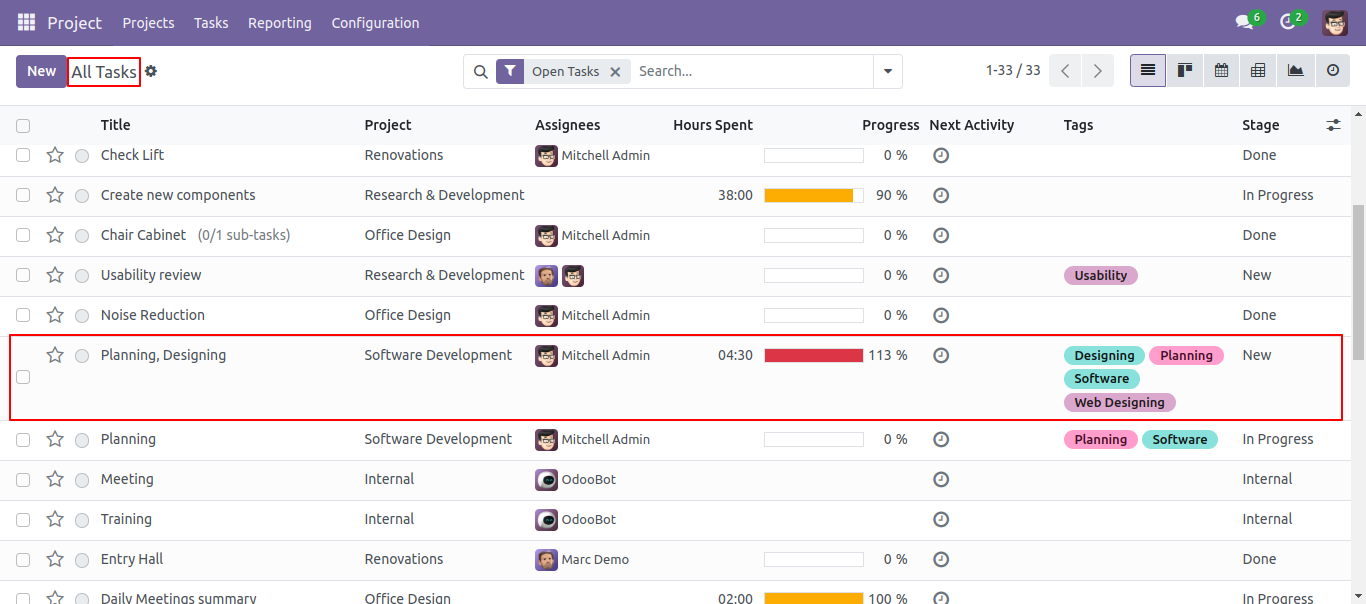
Task: Sort by Project column header
Action: (388, 125)
